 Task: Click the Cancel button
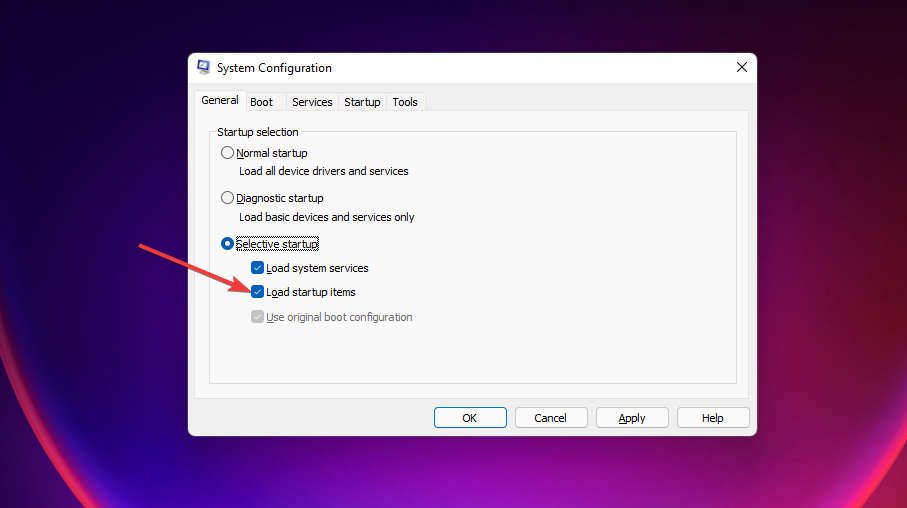[550, 418]
